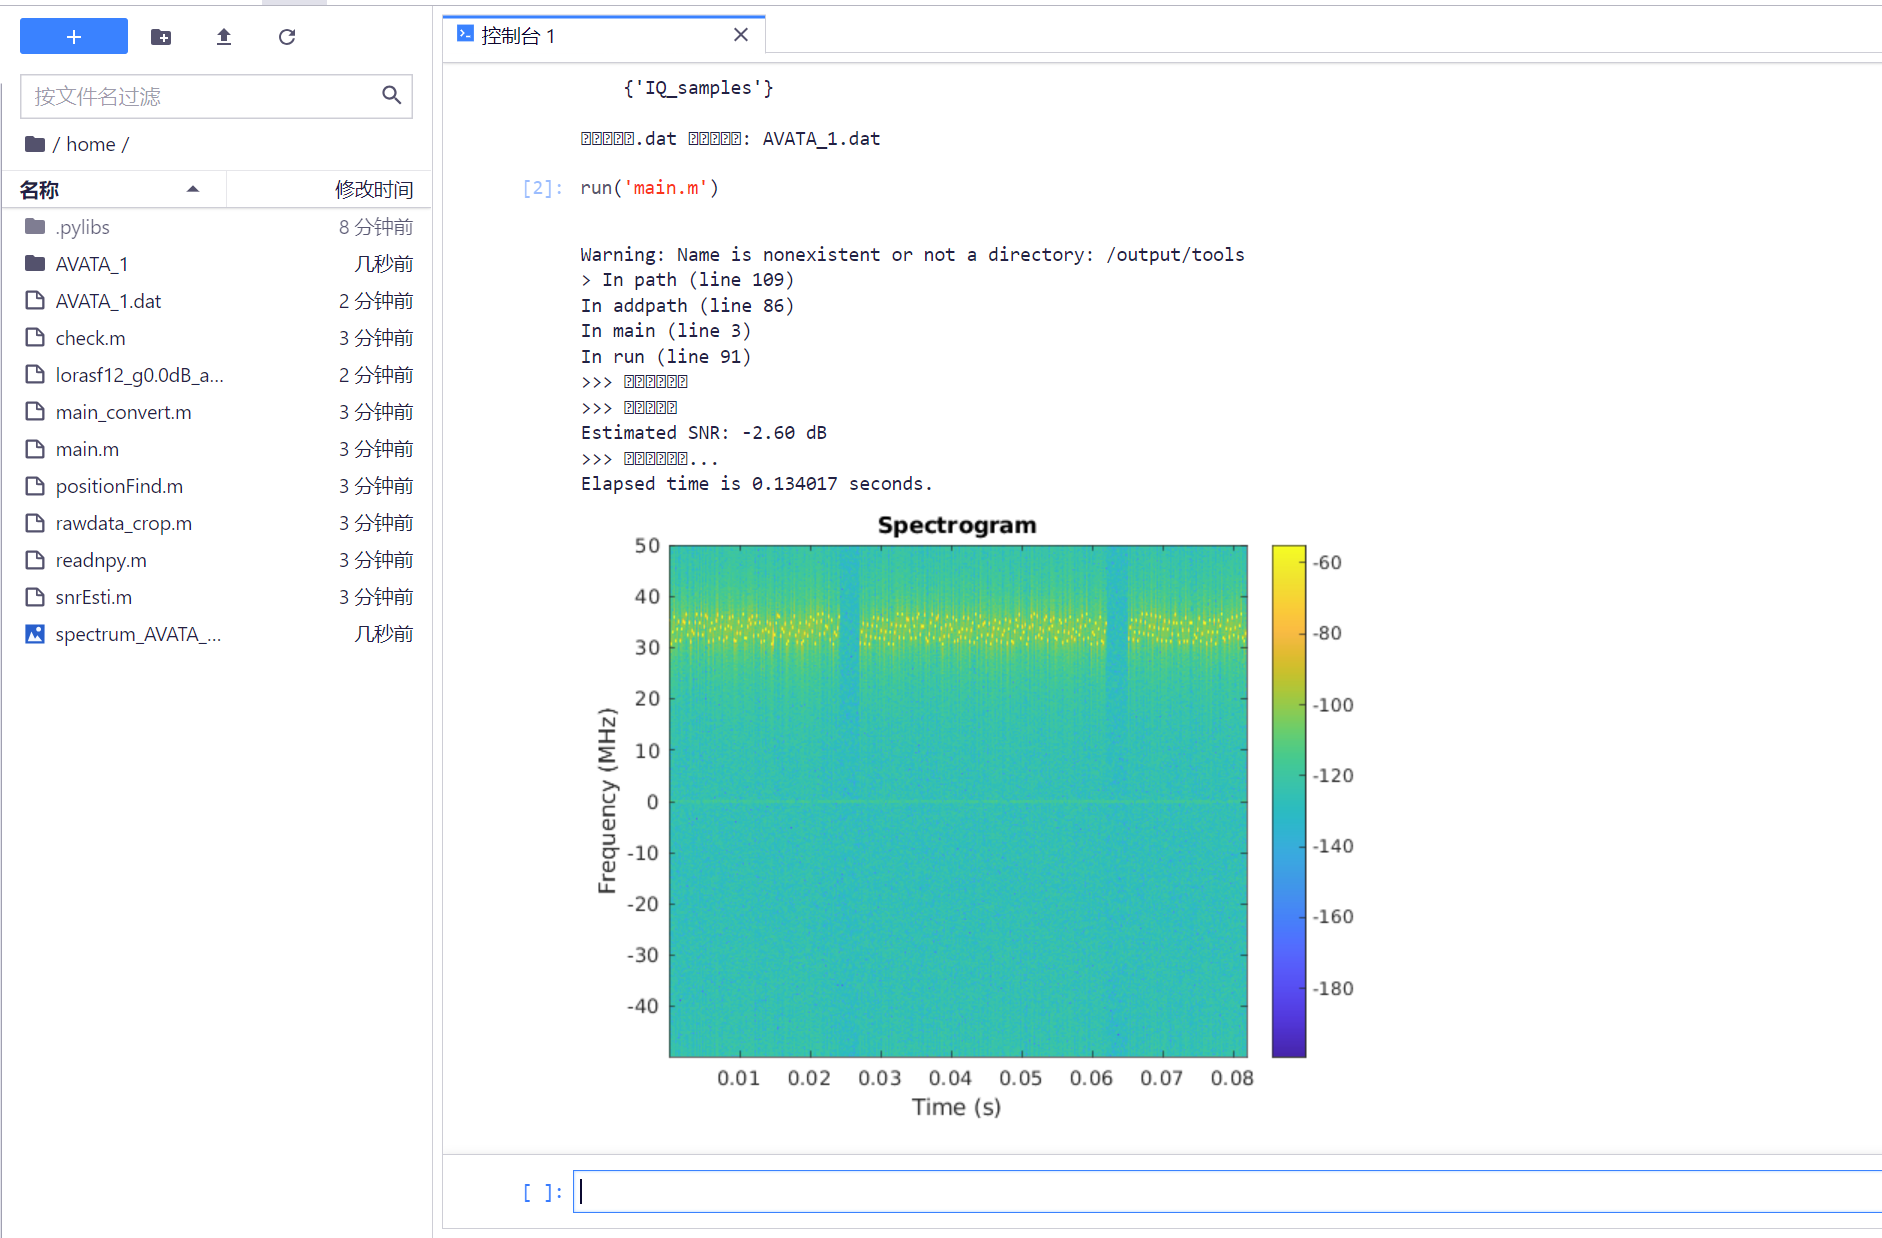This screenshot has width=1882, height=1238.
Task: Close the console 1 tab
Action: click(x=741, y=35)
